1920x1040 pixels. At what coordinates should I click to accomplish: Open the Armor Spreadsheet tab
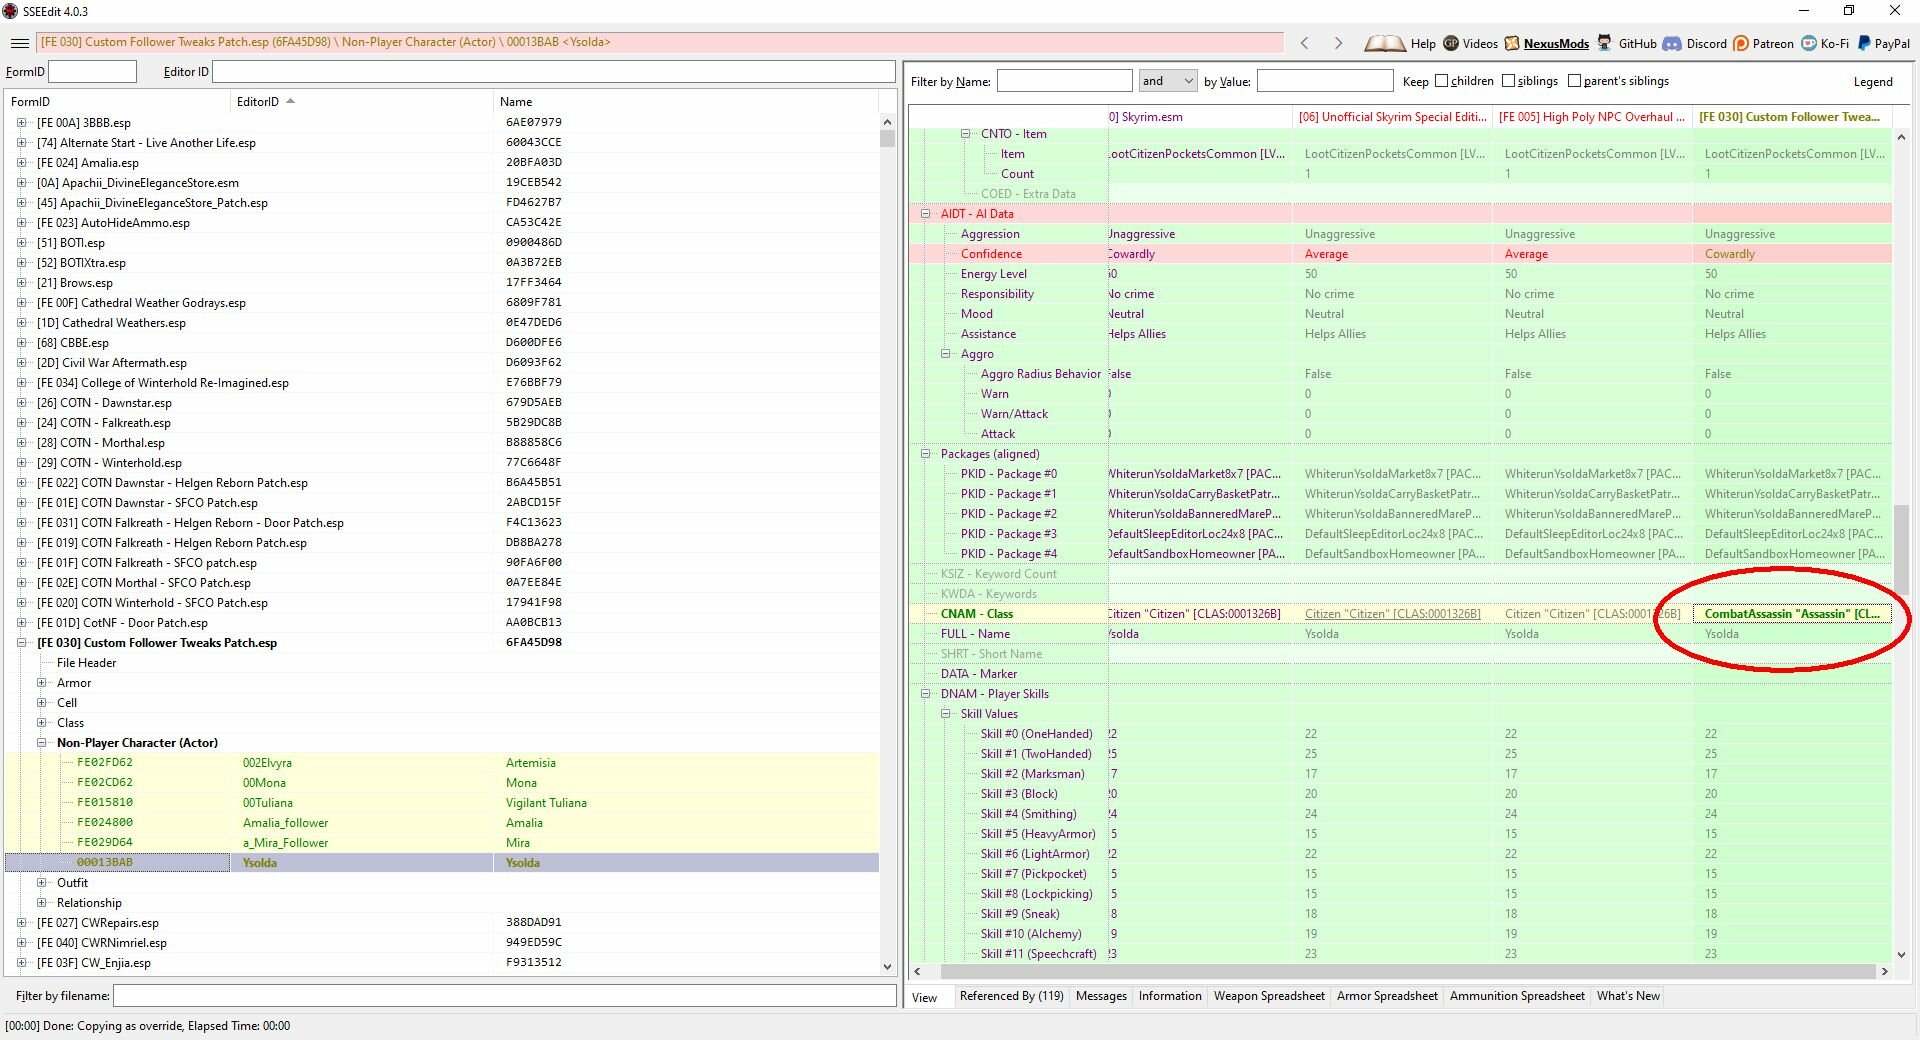[1387, 996]
